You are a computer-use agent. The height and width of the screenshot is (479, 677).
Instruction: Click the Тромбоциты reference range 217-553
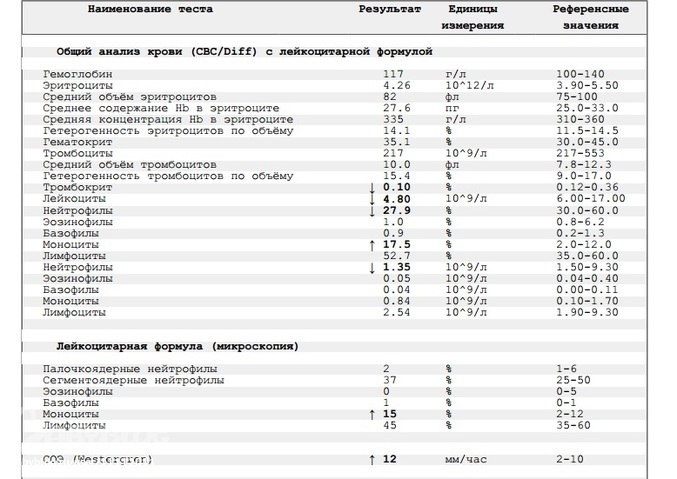[x=581, y=153]
